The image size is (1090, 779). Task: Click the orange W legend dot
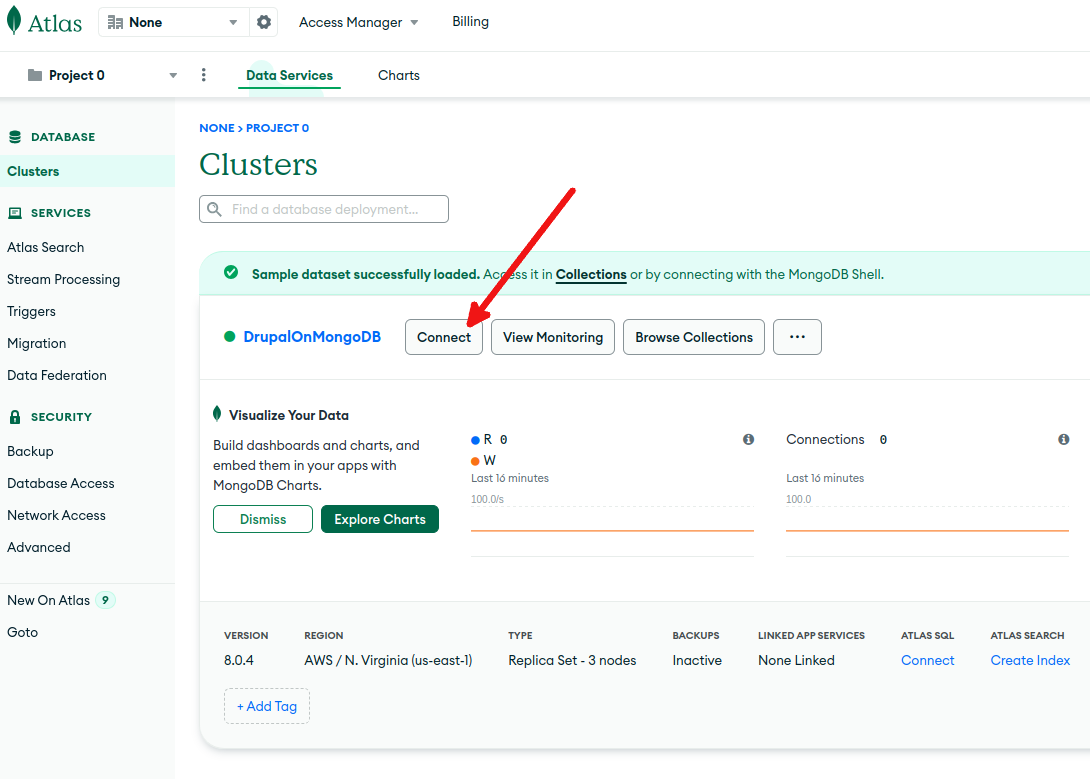pos(475,461)
